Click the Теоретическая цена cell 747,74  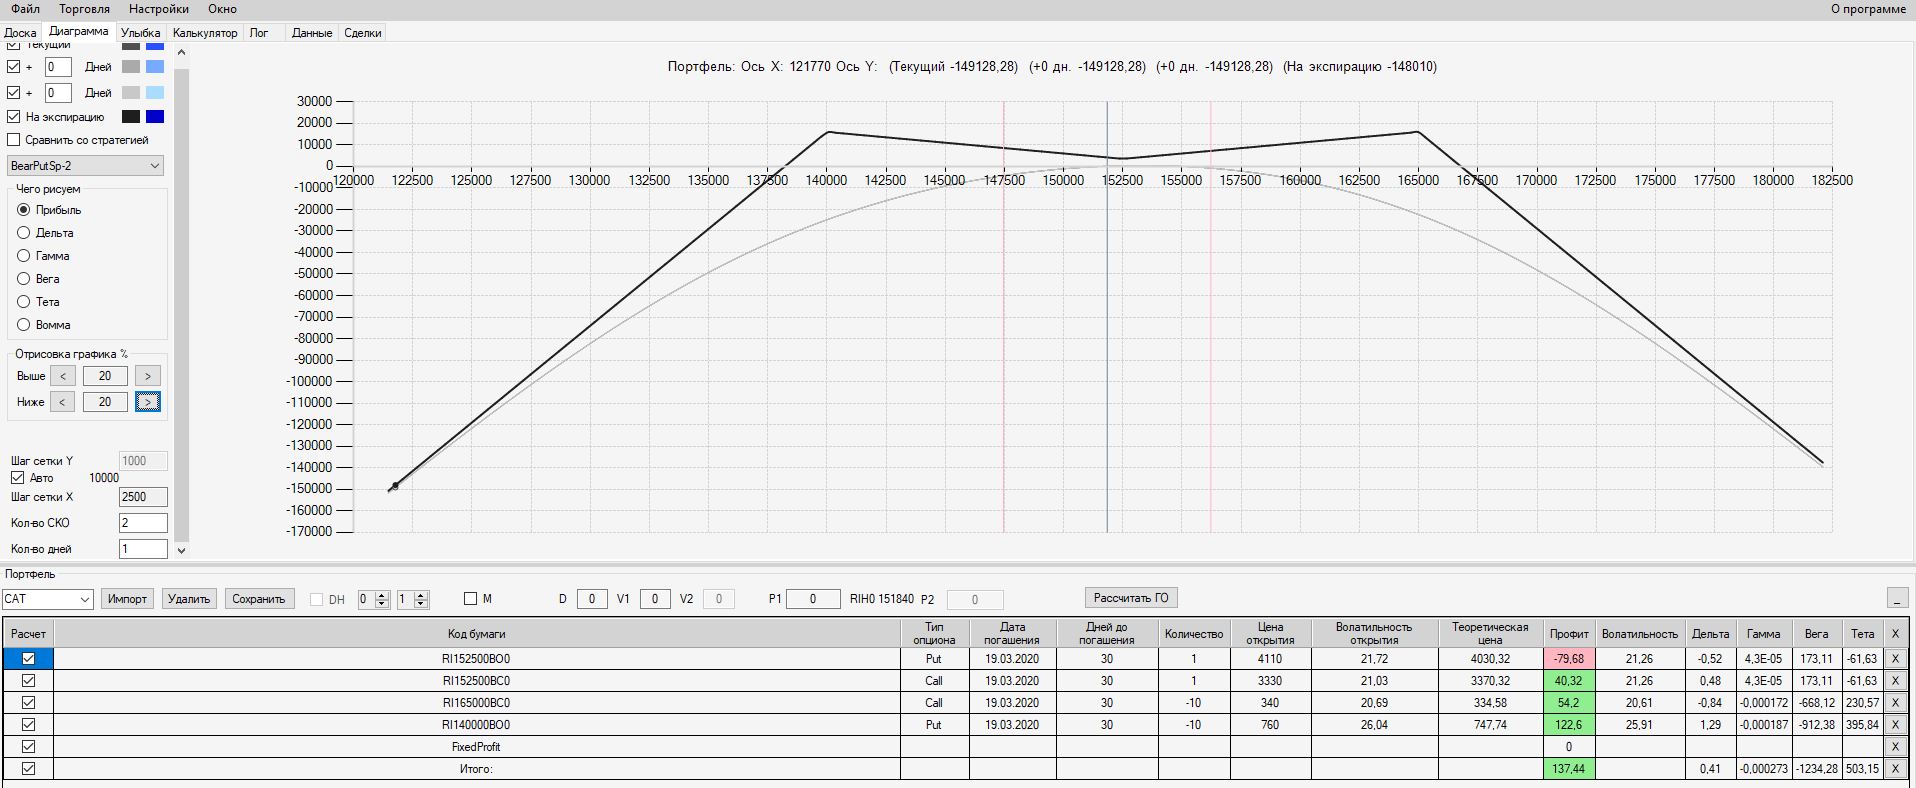(1490, 725)
